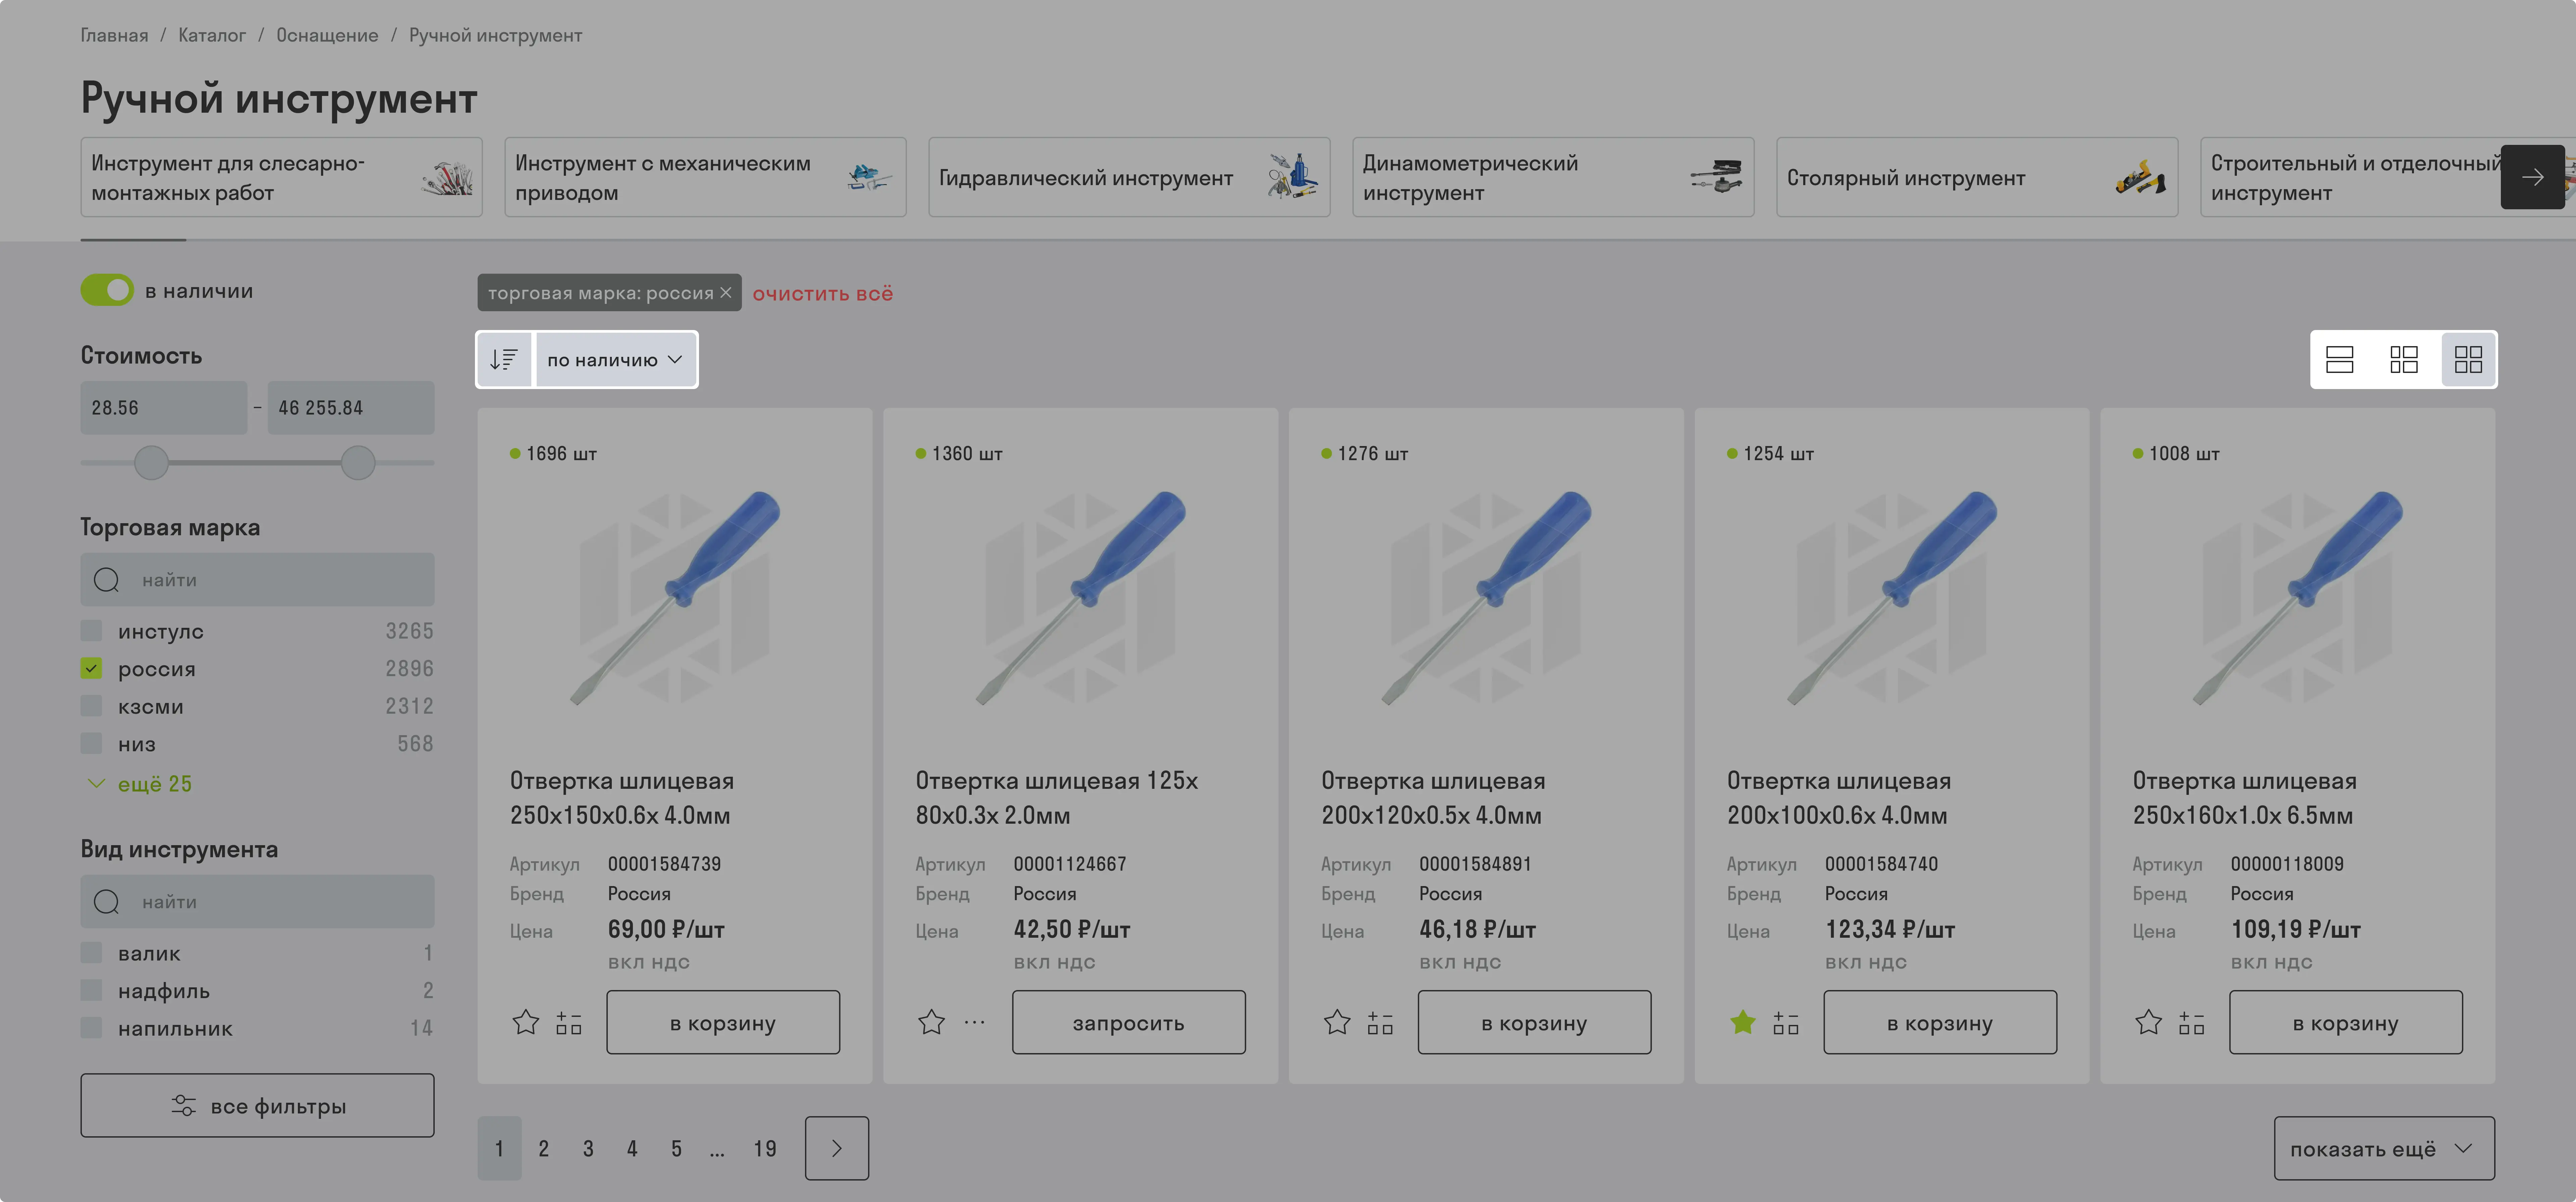Screen dimensions: 2576x1202
Task: Open the 'показать ещё' dropdown
Action: pyautogui.click(x=2384, y=1148)
